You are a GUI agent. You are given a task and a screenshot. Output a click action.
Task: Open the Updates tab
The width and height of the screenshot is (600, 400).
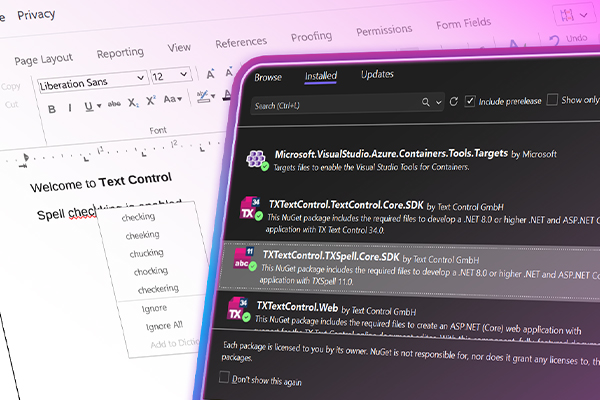click(377, 75)
